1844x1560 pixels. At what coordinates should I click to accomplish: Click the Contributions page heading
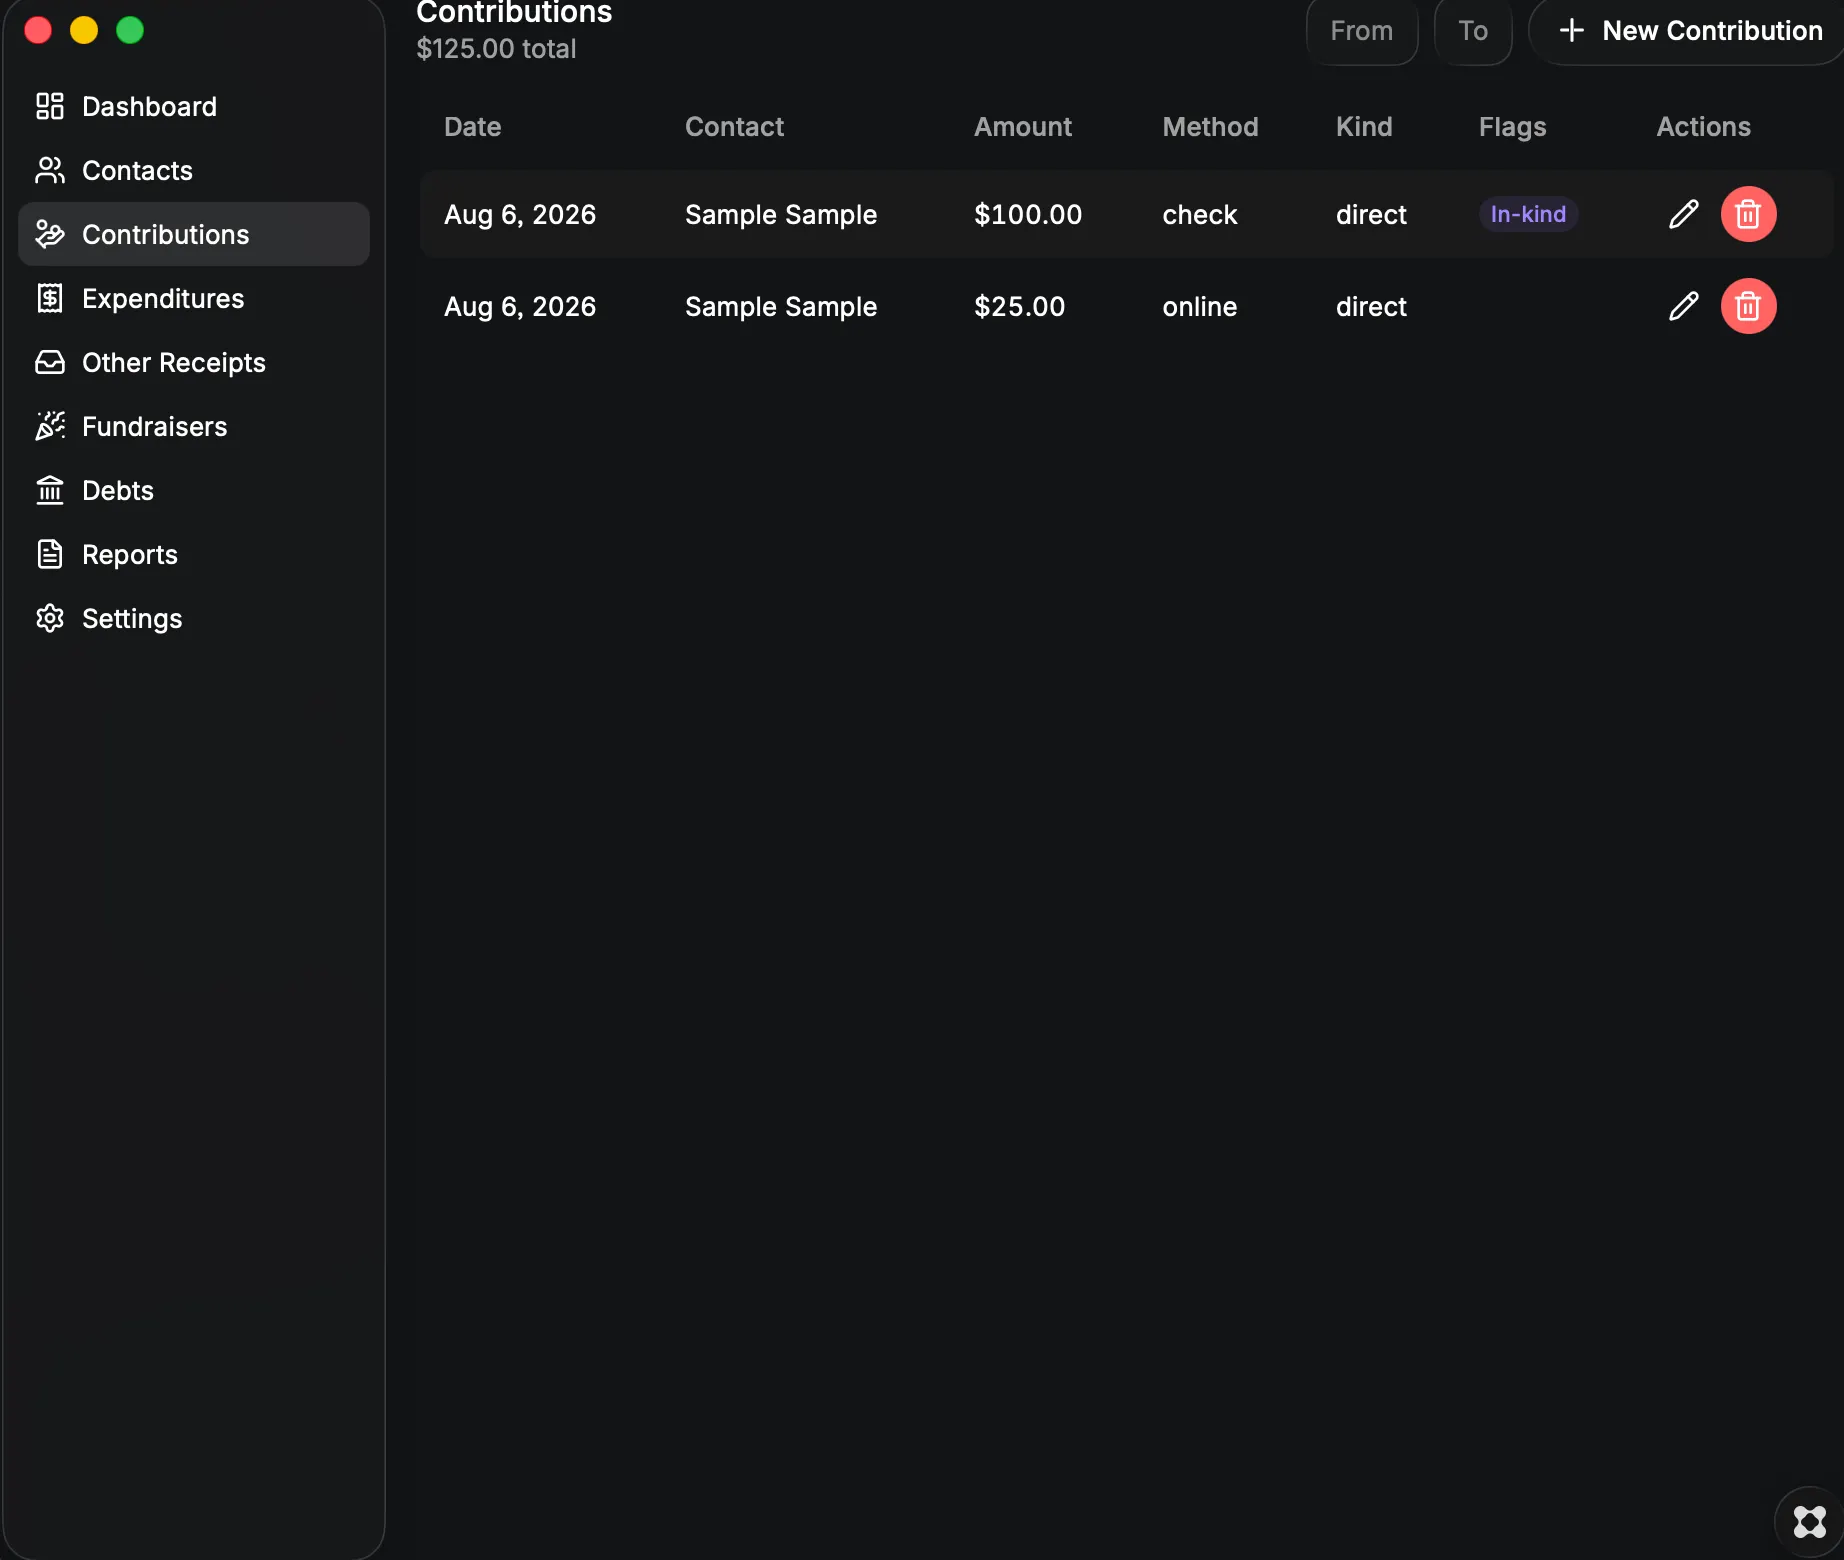514,13
